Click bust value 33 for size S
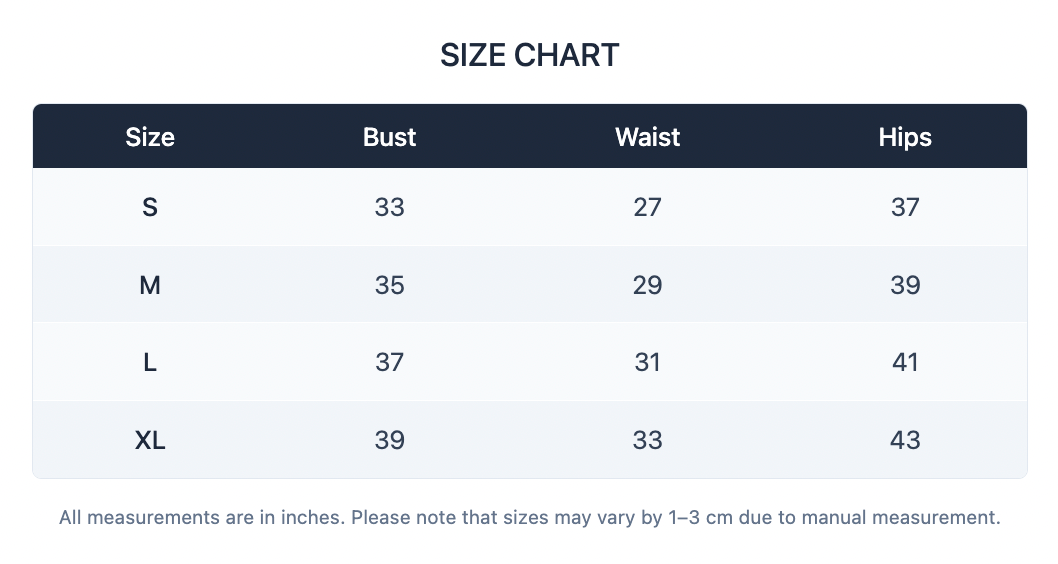Screen dimensions: 1058x564 (x=389, y=207)
